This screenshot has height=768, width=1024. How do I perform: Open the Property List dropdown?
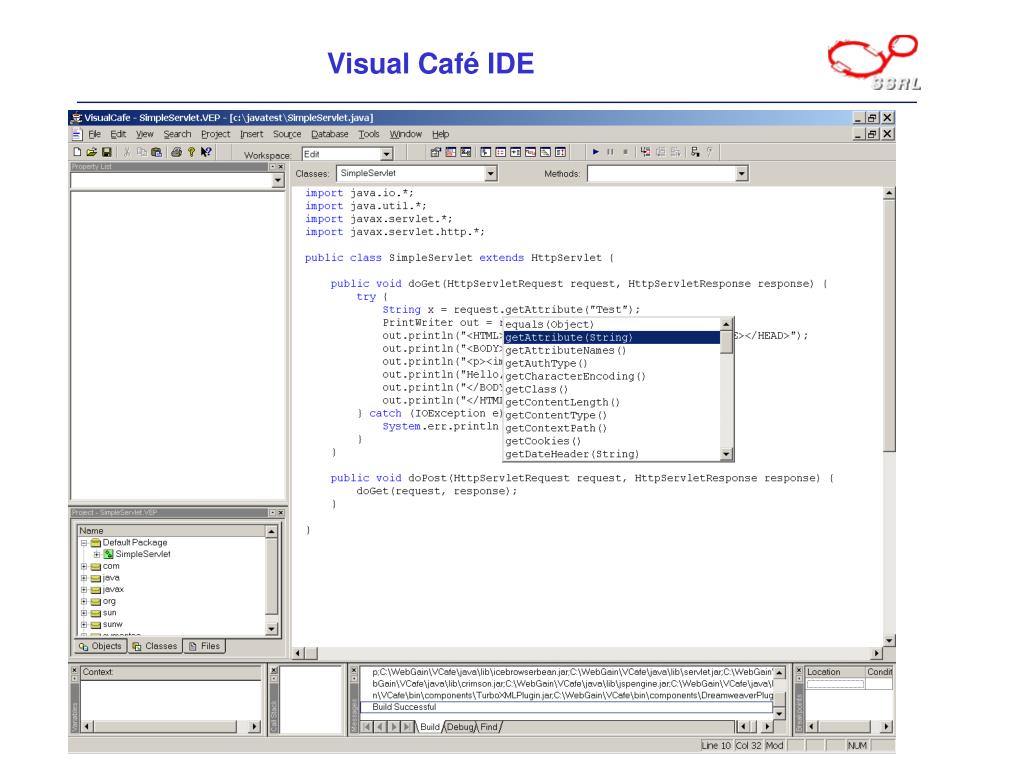(278, 180)
